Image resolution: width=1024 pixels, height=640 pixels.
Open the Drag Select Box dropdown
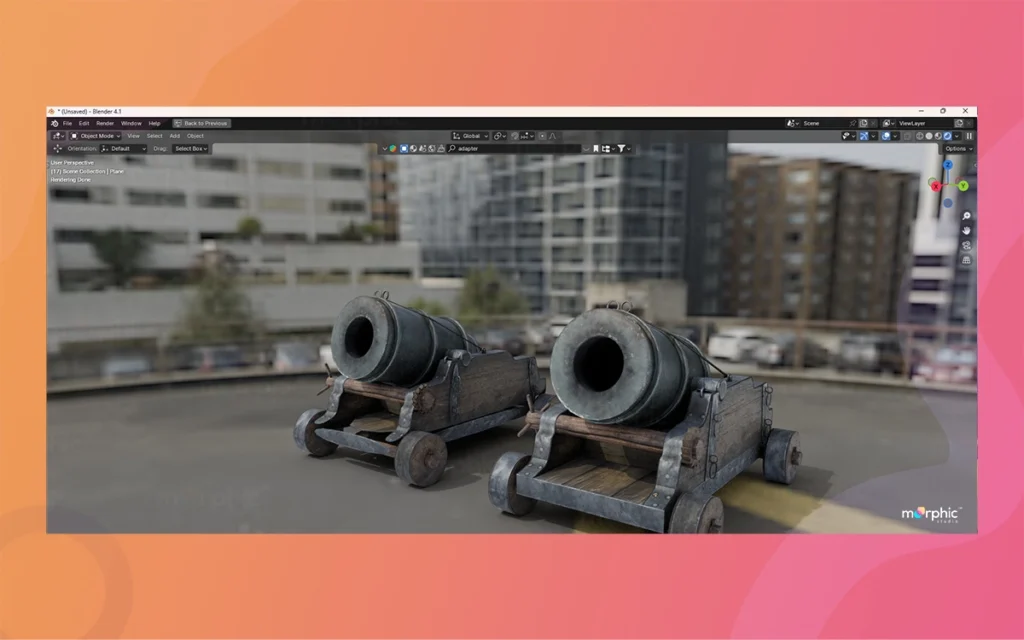190,149
